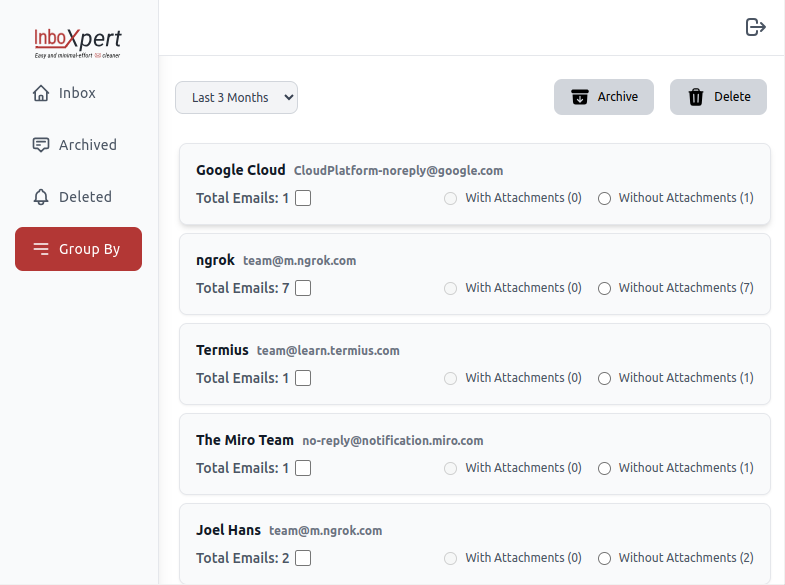The height and width of the screenshot is (585, 785).
Task: Choose Without Attachments for Termius
Action: click(604, 378)
